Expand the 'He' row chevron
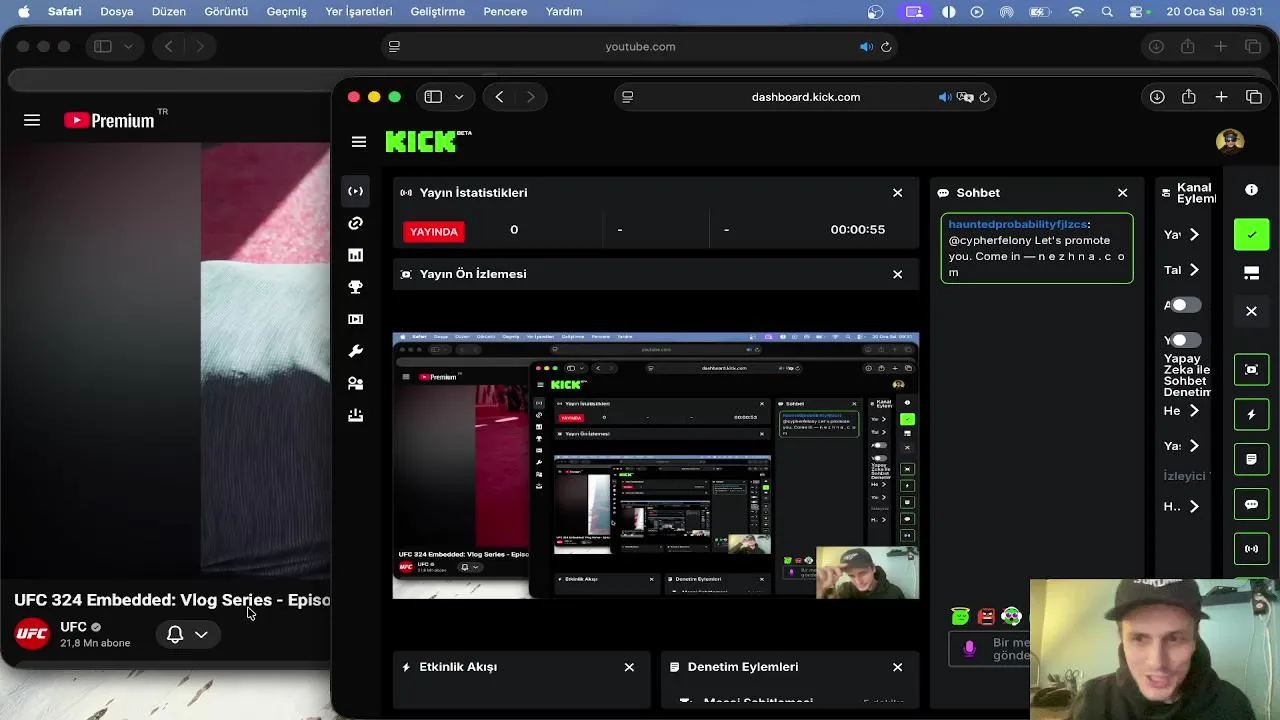 (1194, 411)
